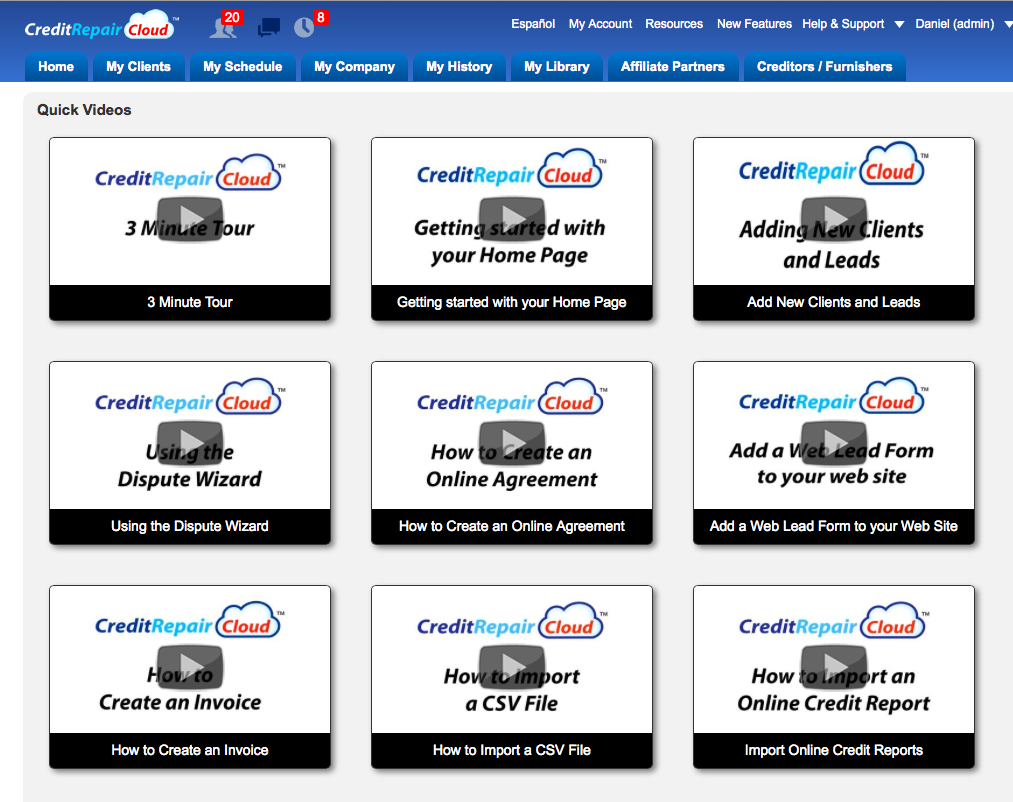
Task: Play the Import Online Credit Report video
Action: pyautogui.click(x=833, y=667)
